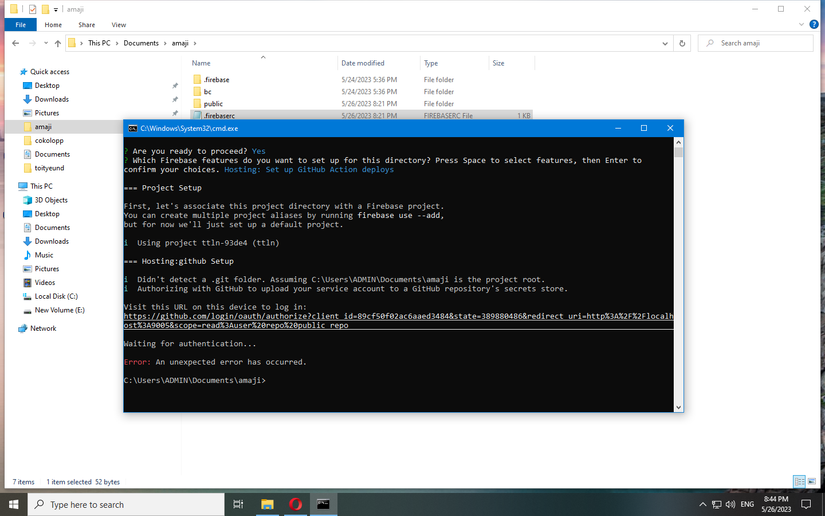Select Quick access in navigation pane
825x516 pixels.
pyautogui.click(x=49, y=72)
